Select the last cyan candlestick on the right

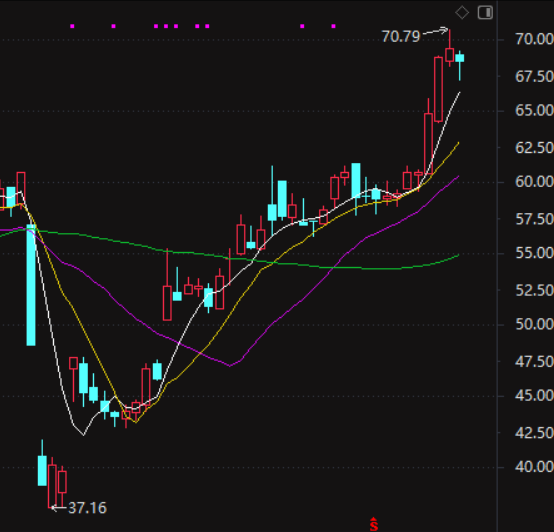pos(460,66)
